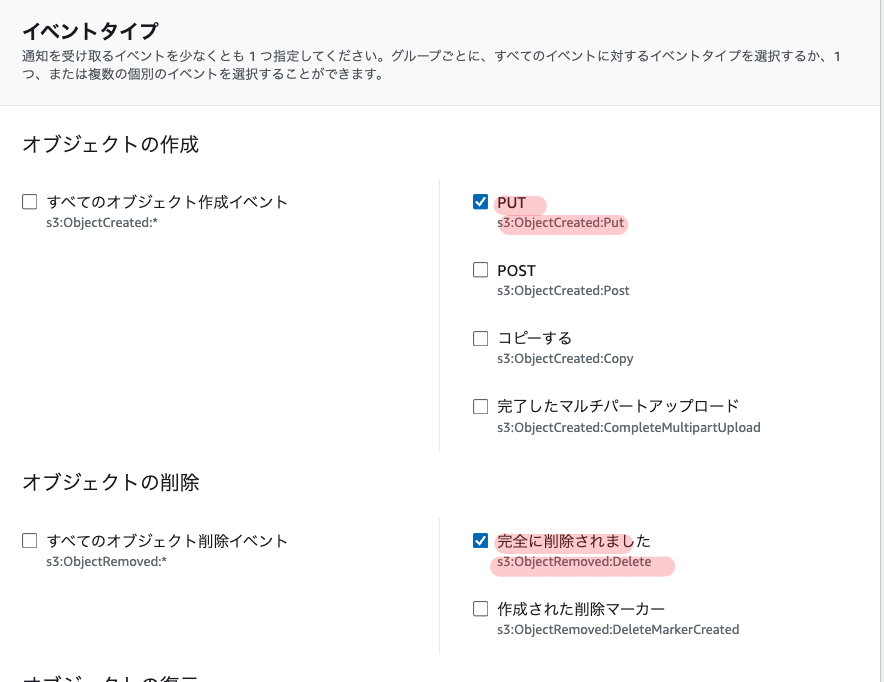This screenshot has height=682, width=884.
Task: Tick the コピーする checkbox
Action: click(x=480, y=338)
